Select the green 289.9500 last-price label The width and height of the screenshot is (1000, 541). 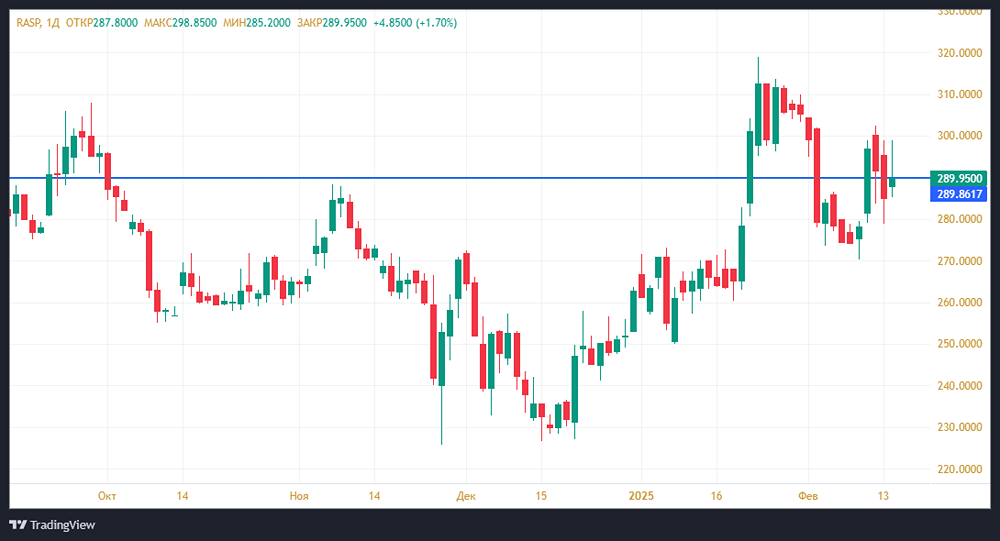962,178
